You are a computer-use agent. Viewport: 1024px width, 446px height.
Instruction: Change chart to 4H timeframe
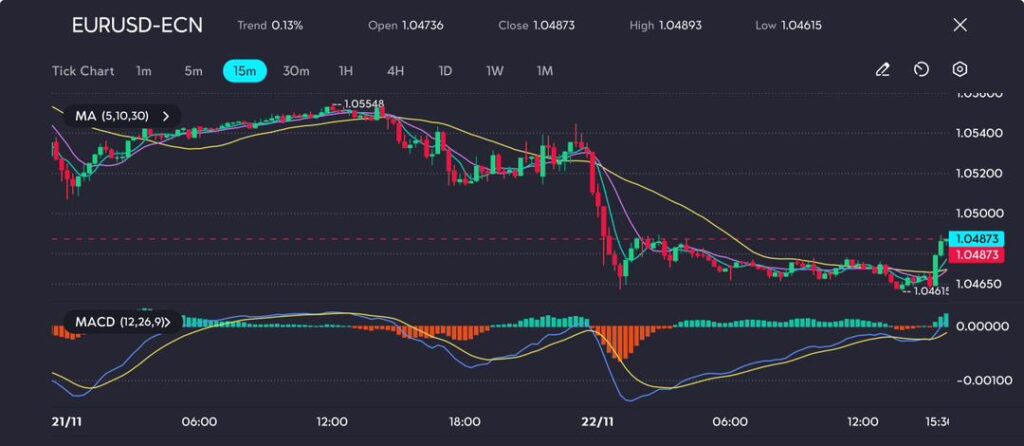click(x=395, y=71)
